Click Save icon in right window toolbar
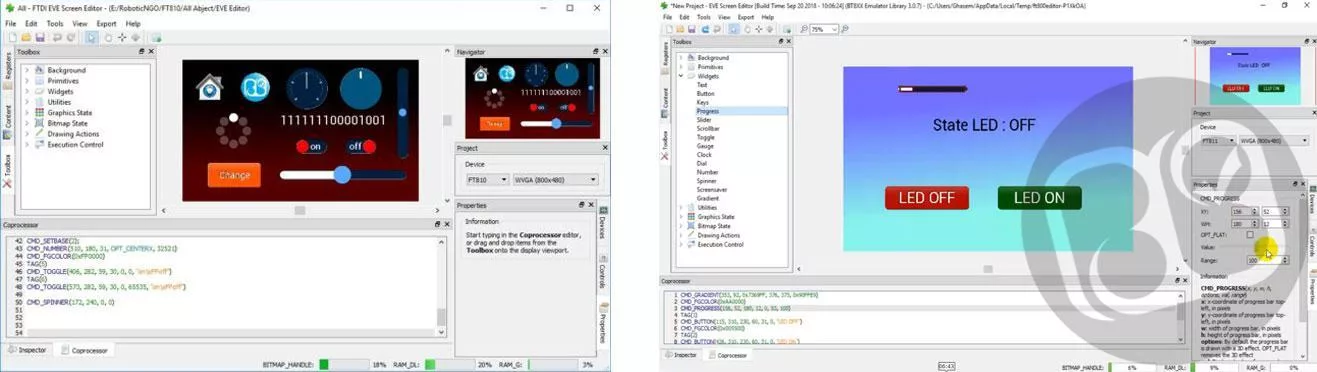 click(691, 30)
